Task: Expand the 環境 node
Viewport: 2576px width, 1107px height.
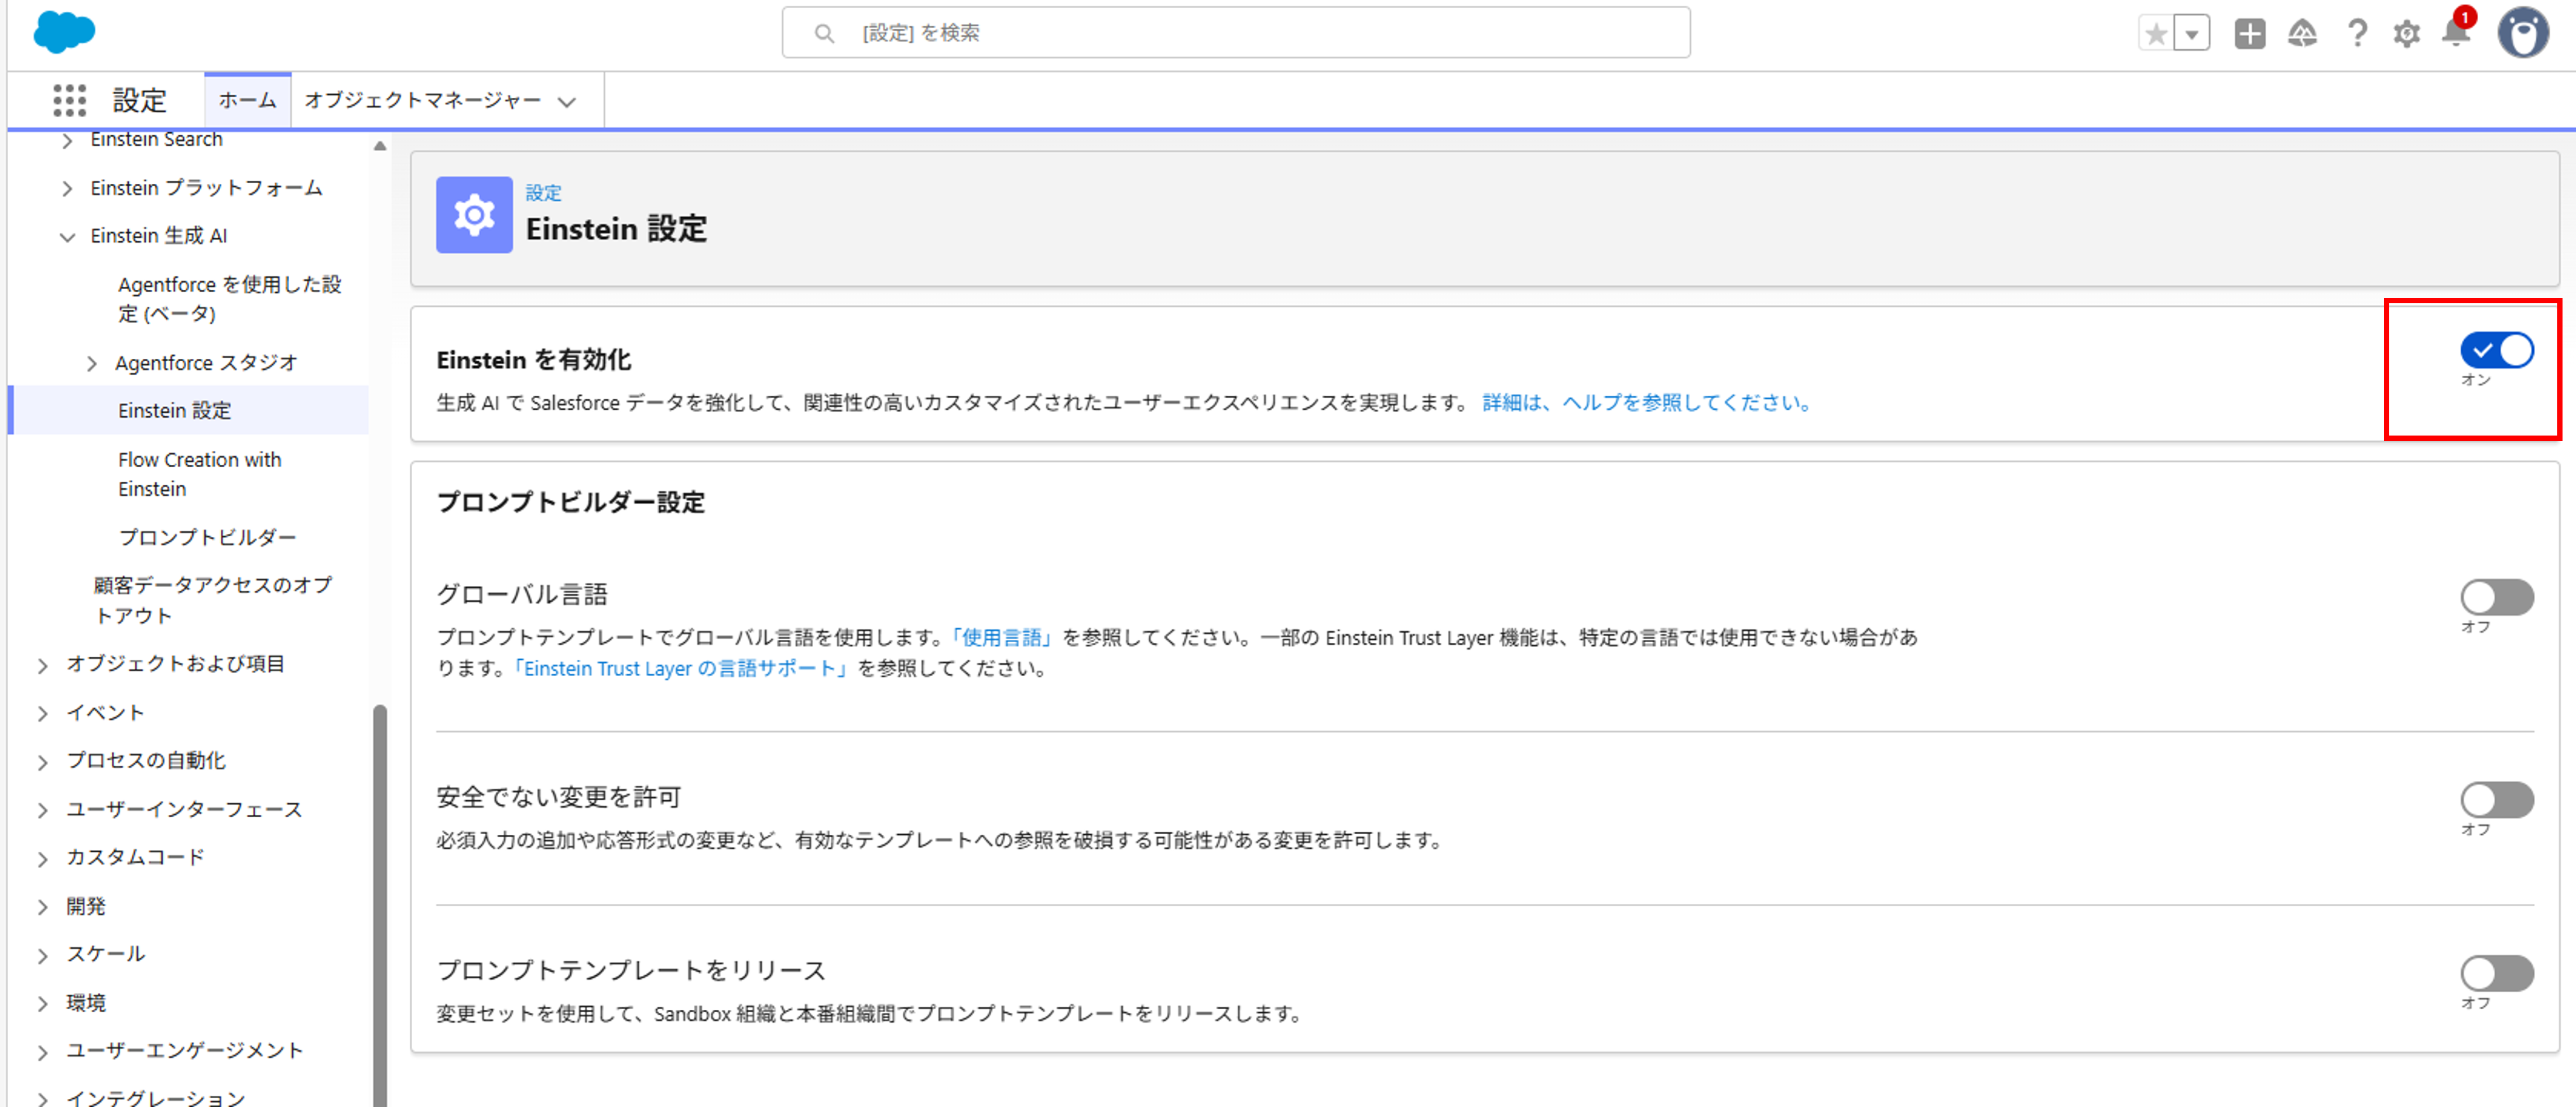Action: click(42, 1003)
